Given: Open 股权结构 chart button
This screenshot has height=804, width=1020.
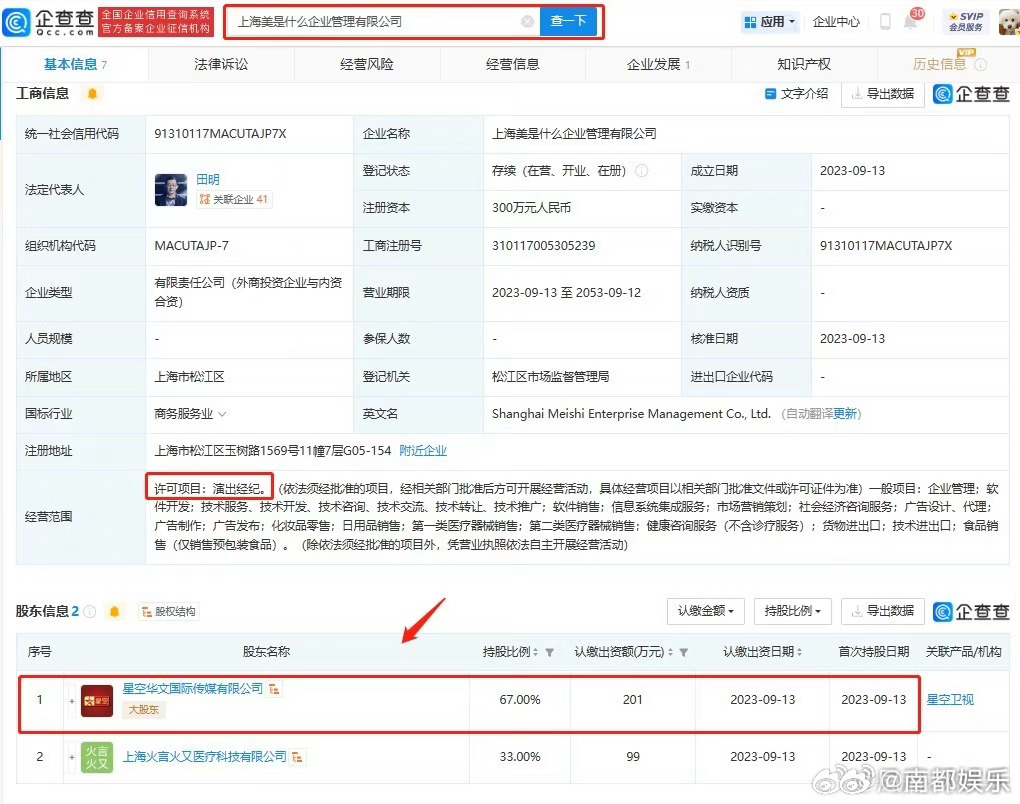Looking at the screenshot, I should coord(169,611).
